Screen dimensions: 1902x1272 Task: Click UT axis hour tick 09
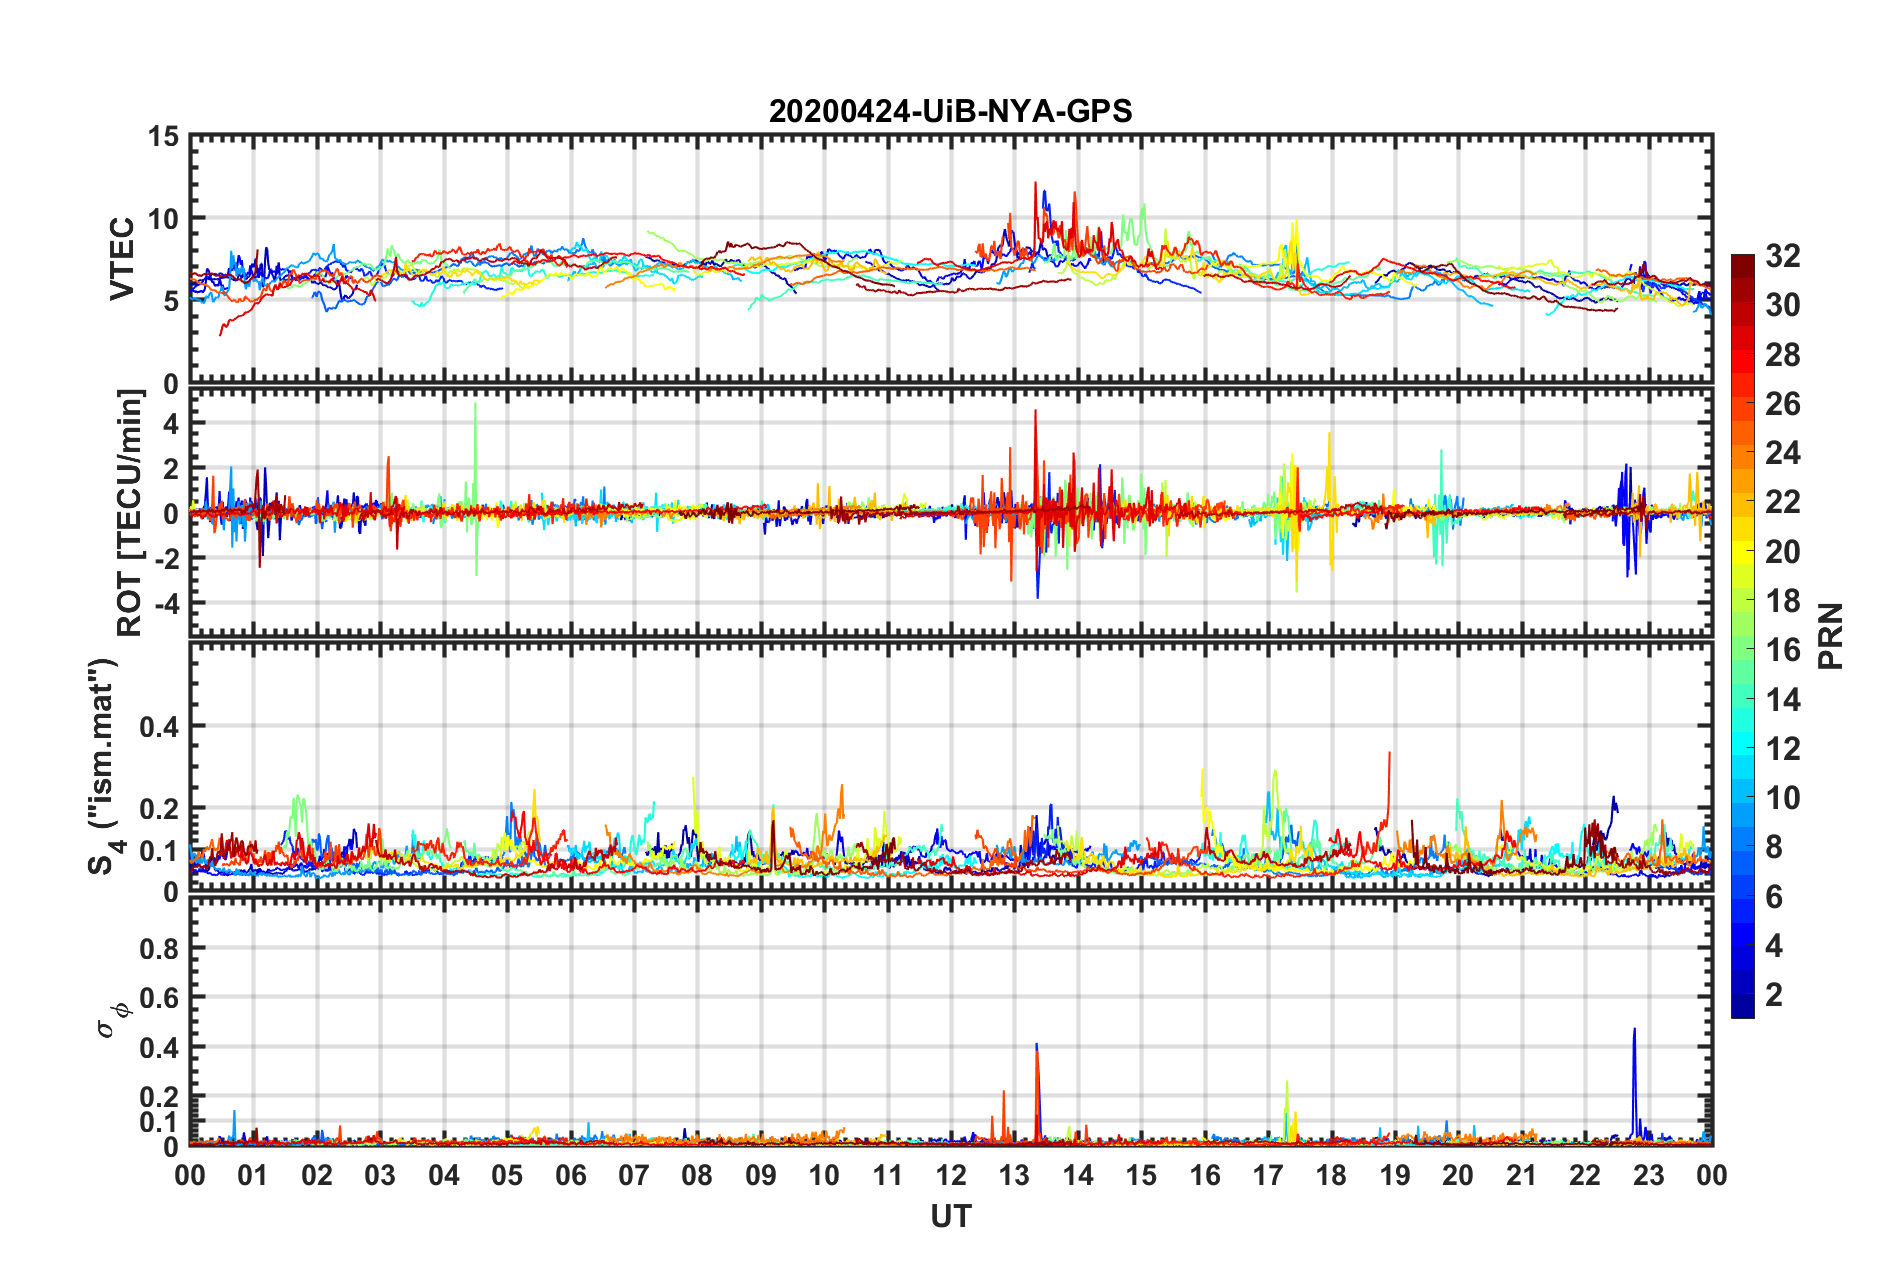point(761,1175)
